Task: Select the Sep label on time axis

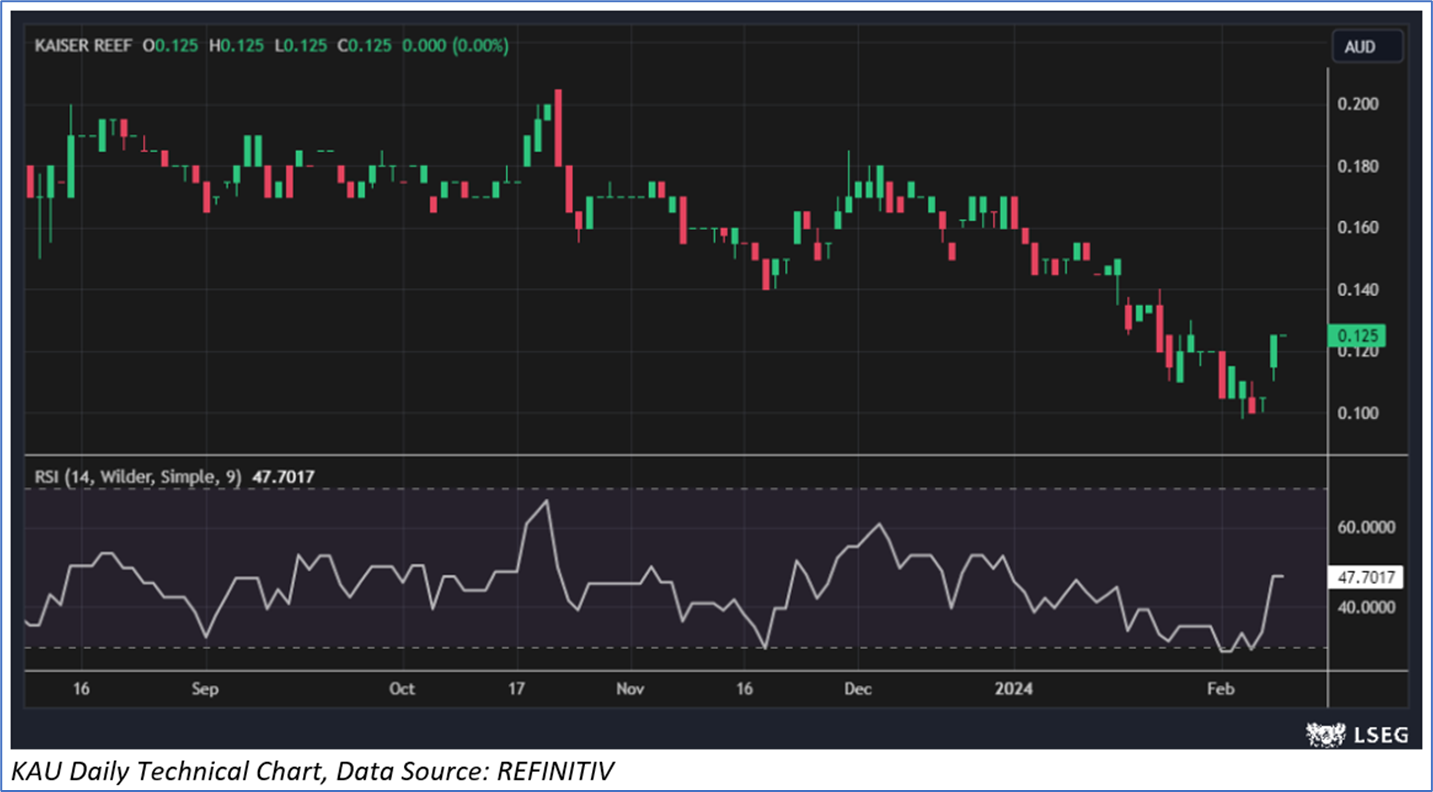Action: point(204,689)
